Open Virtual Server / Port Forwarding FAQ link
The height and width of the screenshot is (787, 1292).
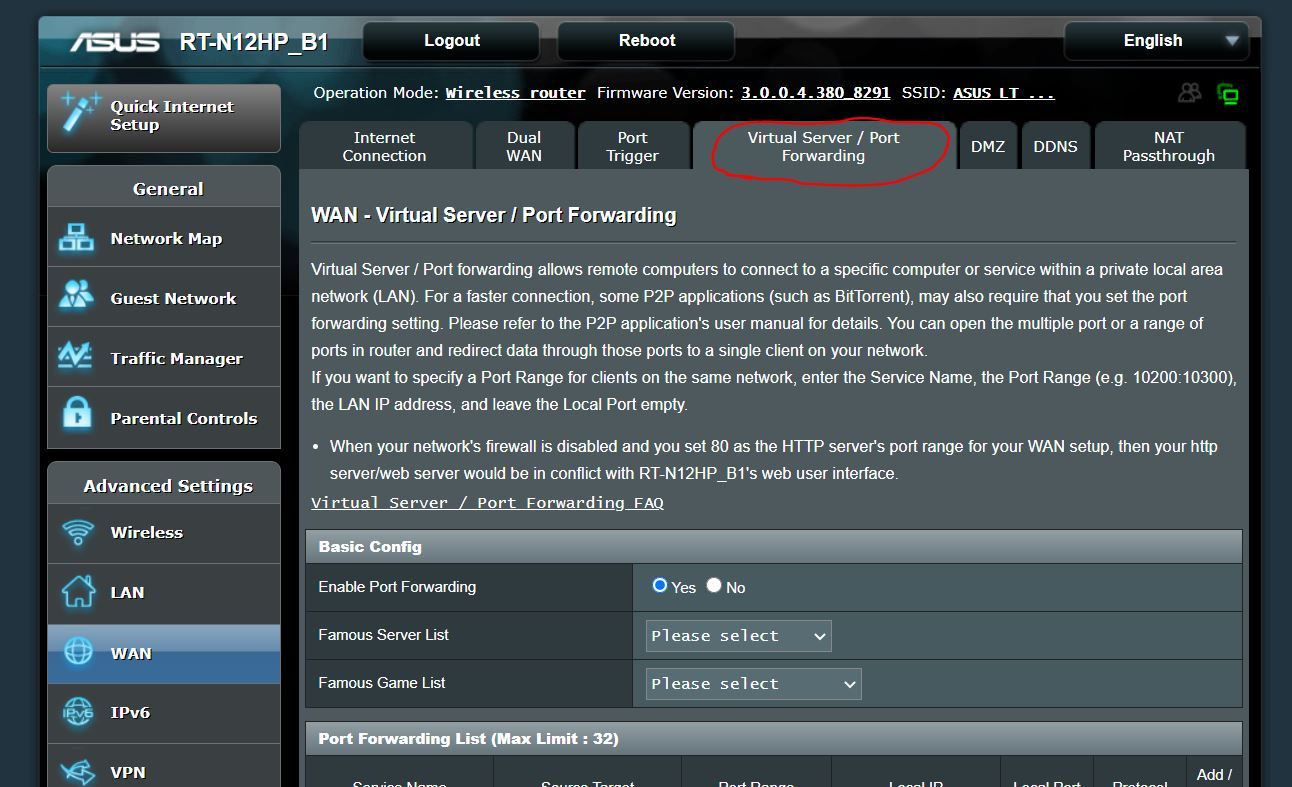[x=487, y=503]
